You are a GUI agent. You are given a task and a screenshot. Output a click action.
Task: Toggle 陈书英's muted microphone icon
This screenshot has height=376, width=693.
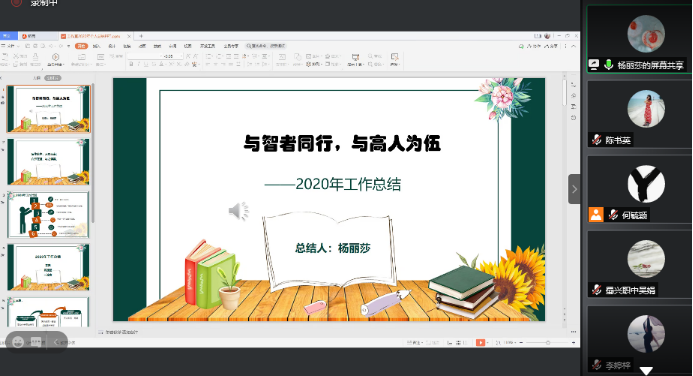(x=597, y=140)
